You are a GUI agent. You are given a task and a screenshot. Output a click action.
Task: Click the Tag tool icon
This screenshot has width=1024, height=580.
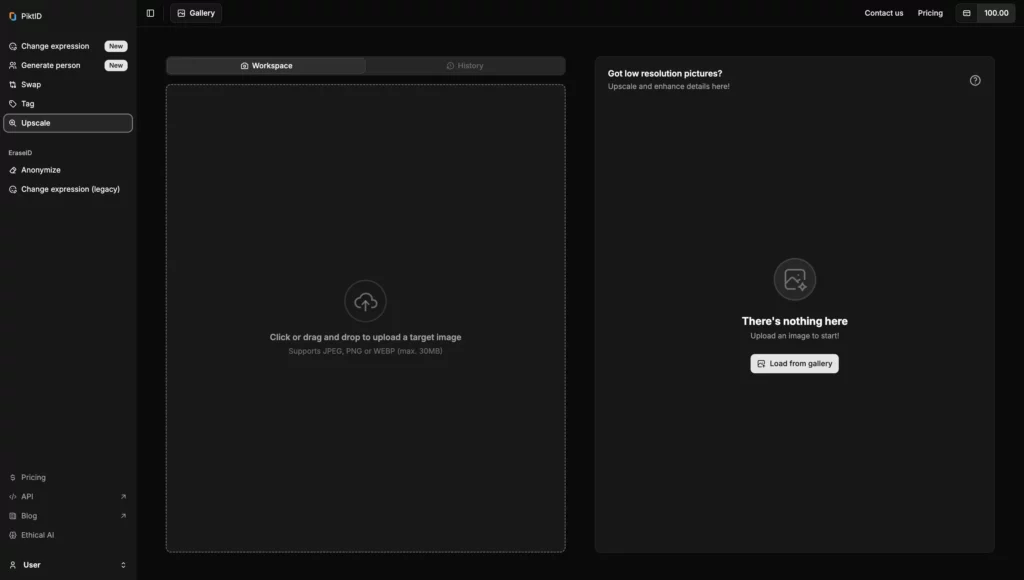click(13, 104)
